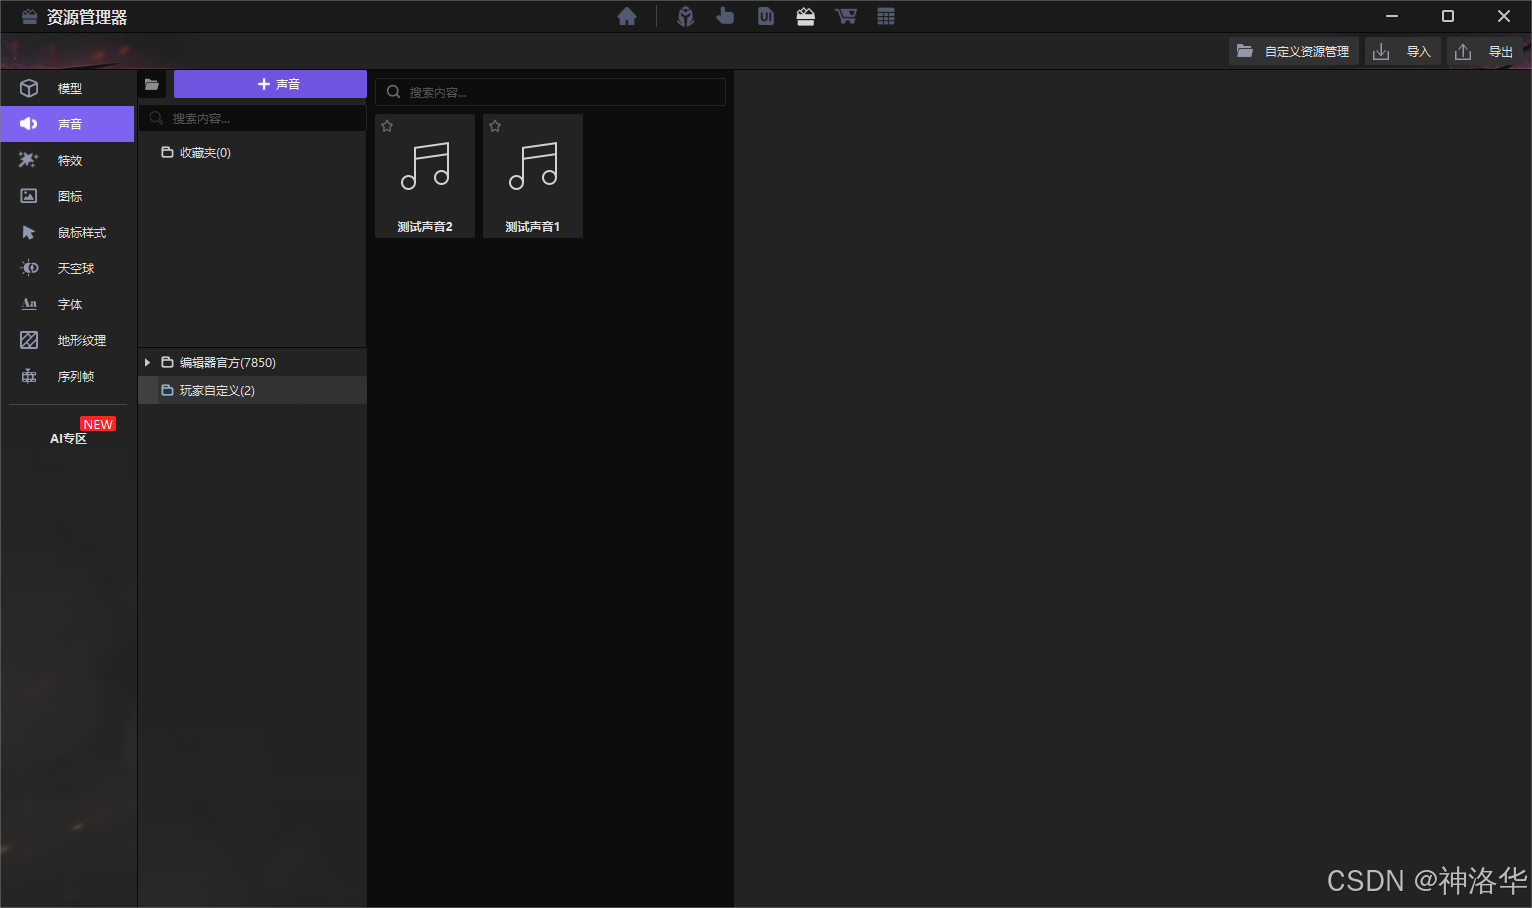Switch to the 特效 category
This screenshot has width=1532, height=908.
pyautogui.click(x=67, y=160)
